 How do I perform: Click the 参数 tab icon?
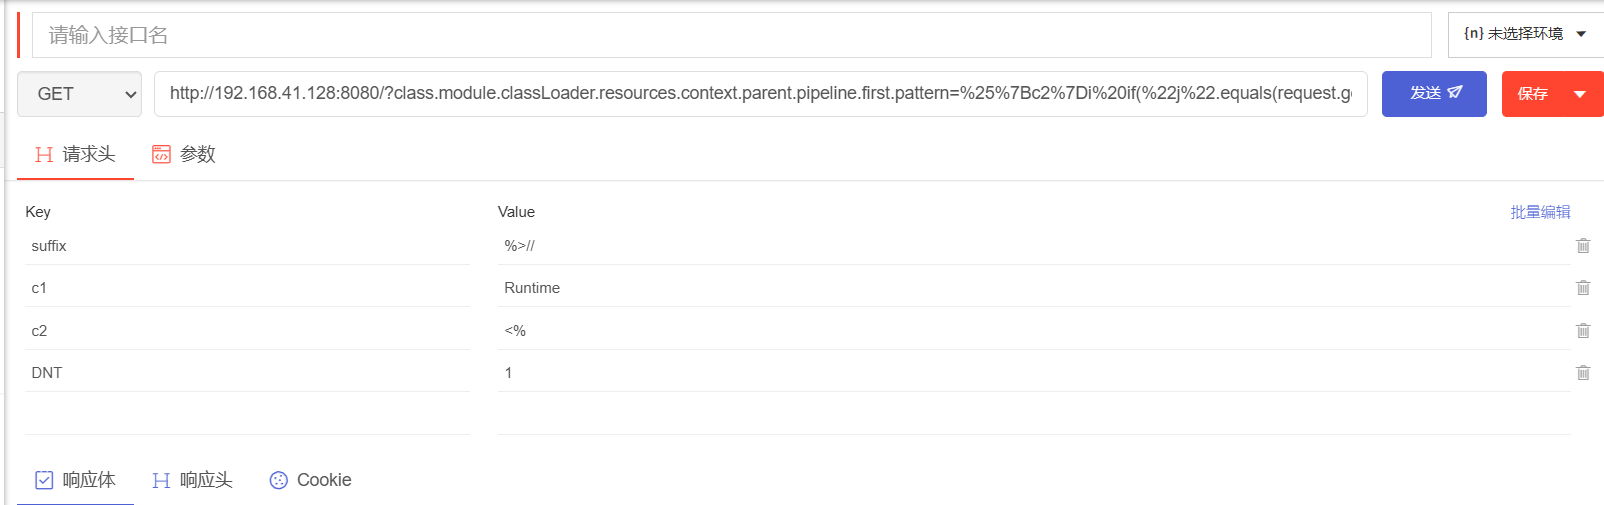(161, 154)
